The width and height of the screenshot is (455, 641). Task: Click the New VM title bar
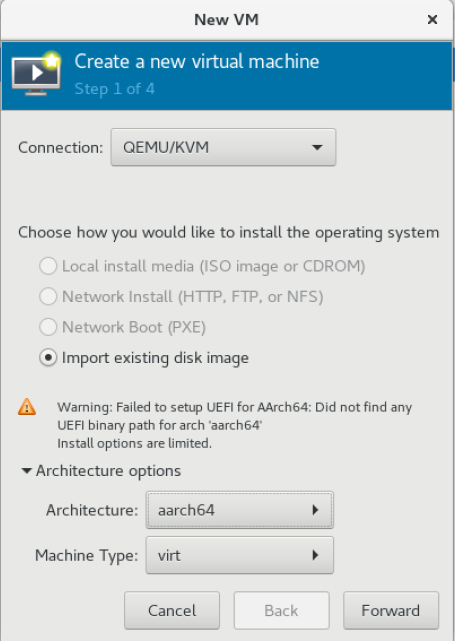click(x=226, y=20)
